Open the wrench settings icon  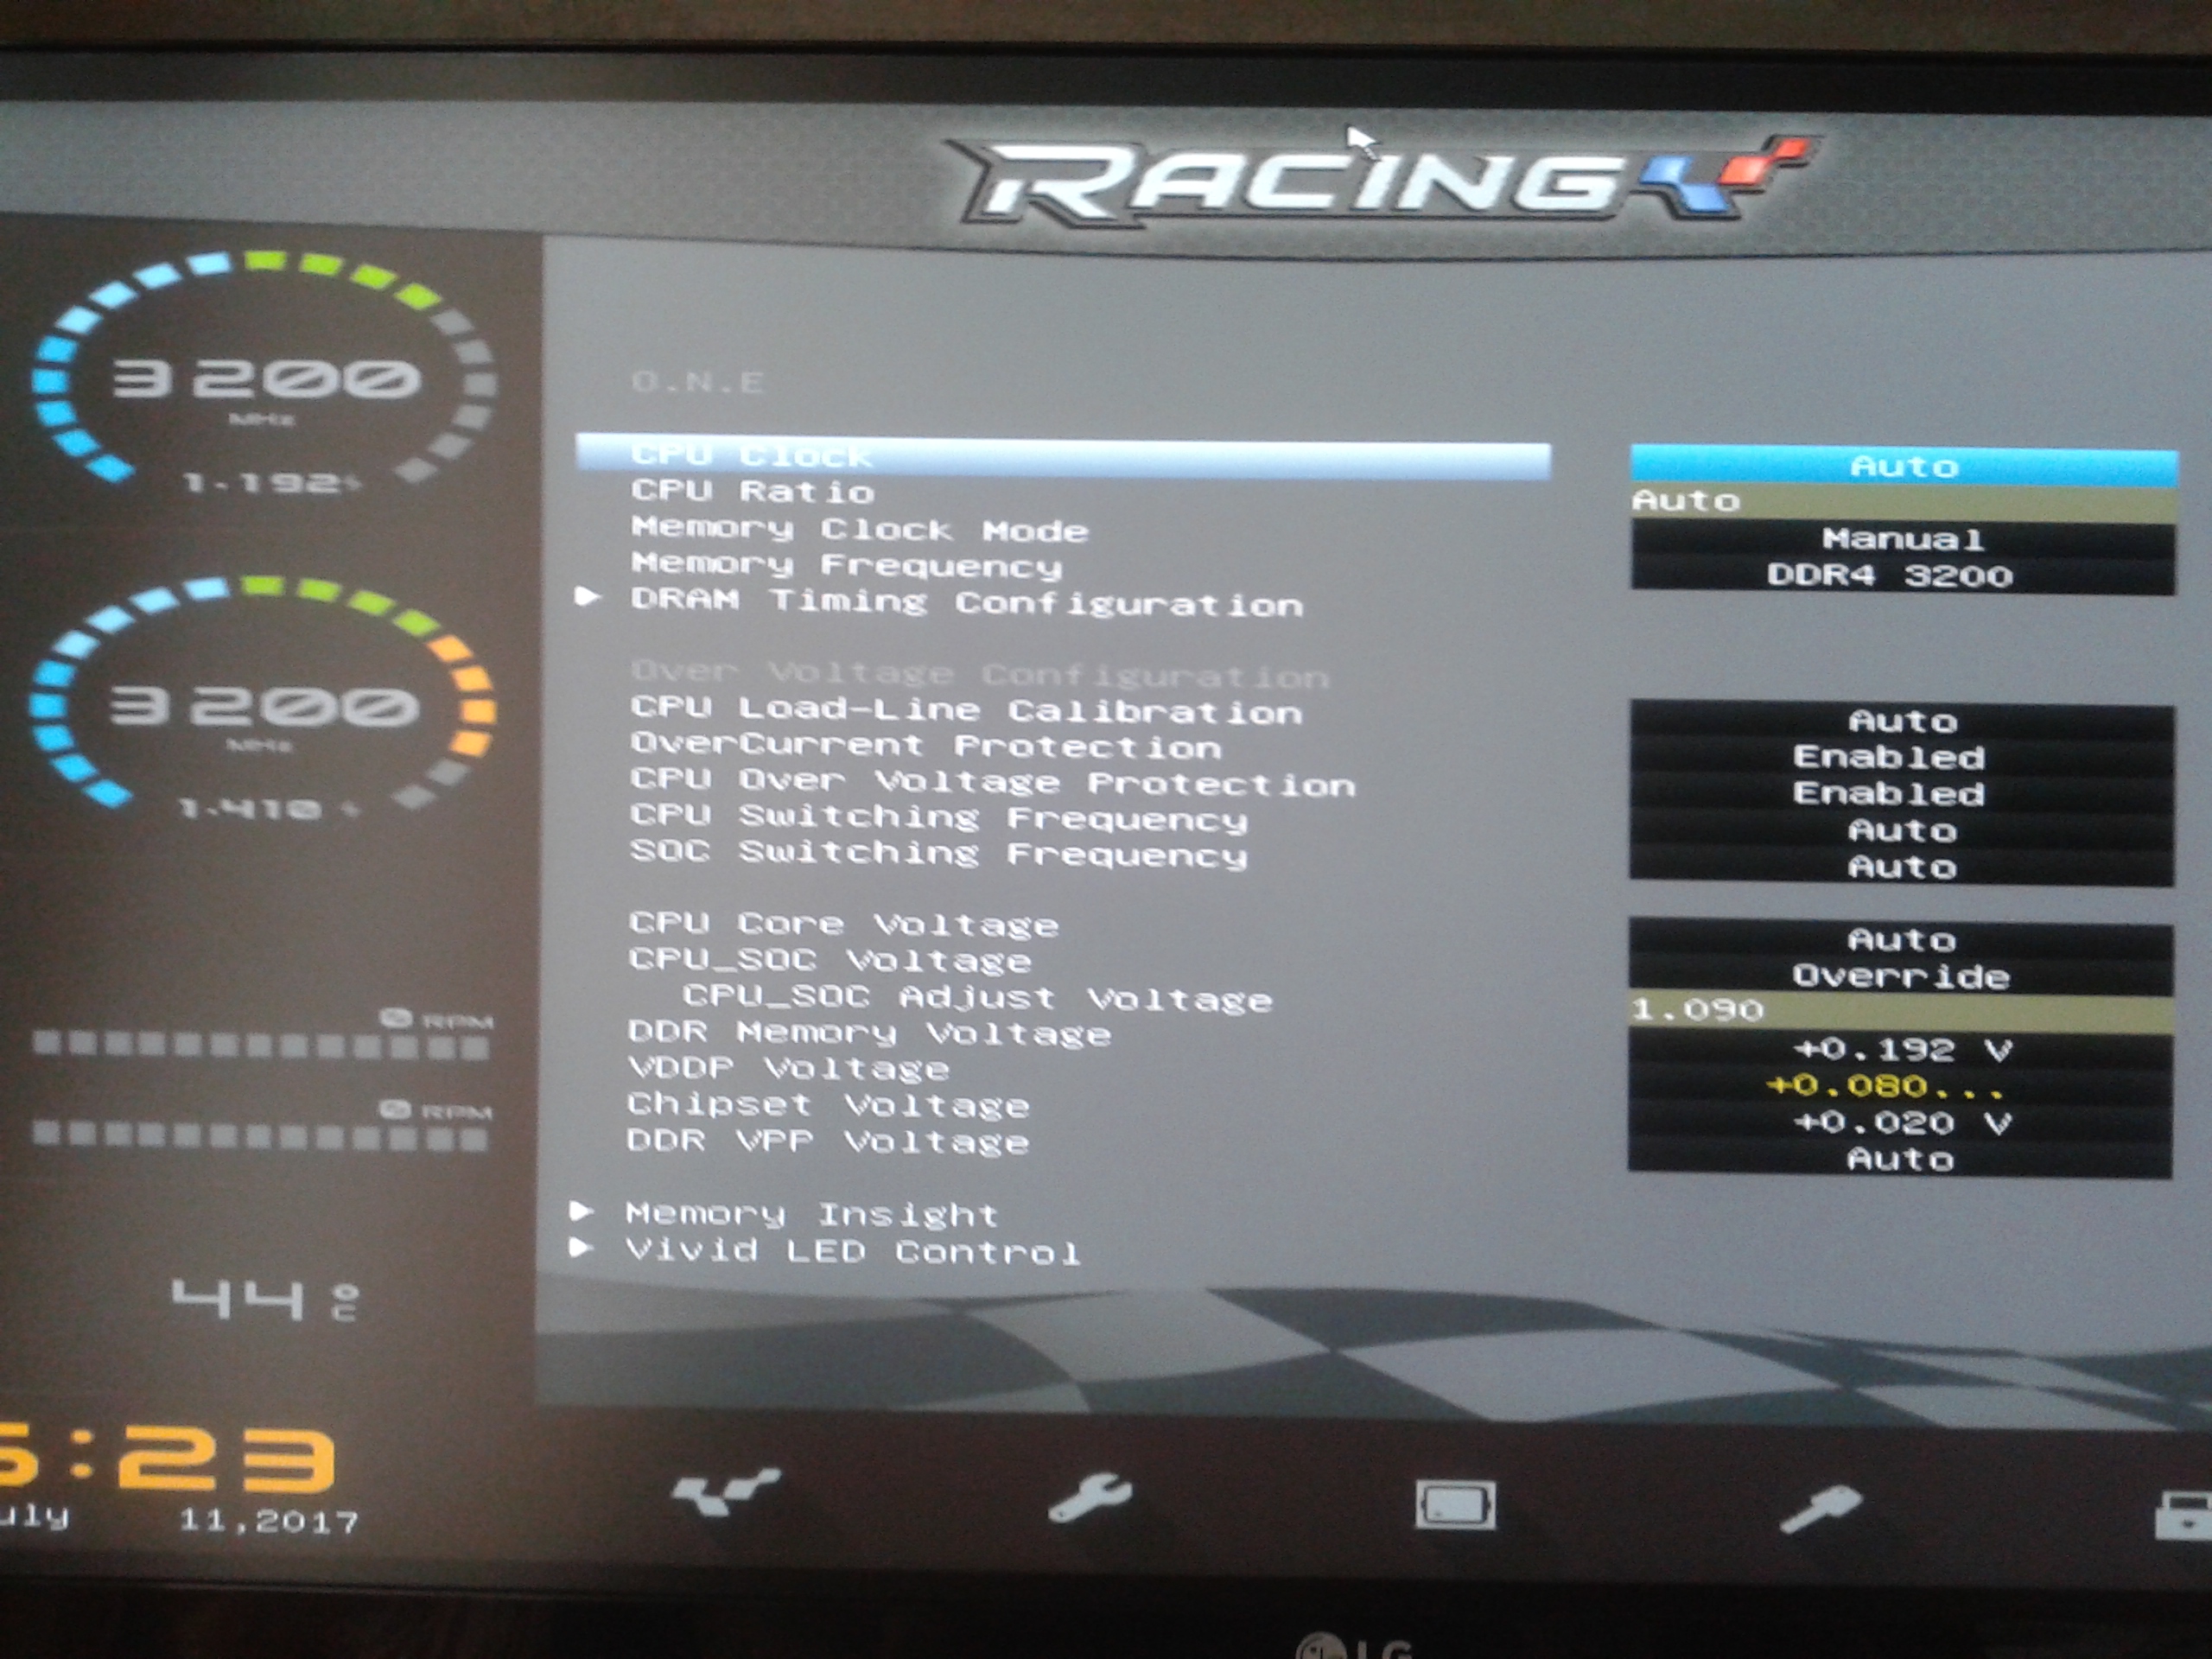click(1088, 1498)
